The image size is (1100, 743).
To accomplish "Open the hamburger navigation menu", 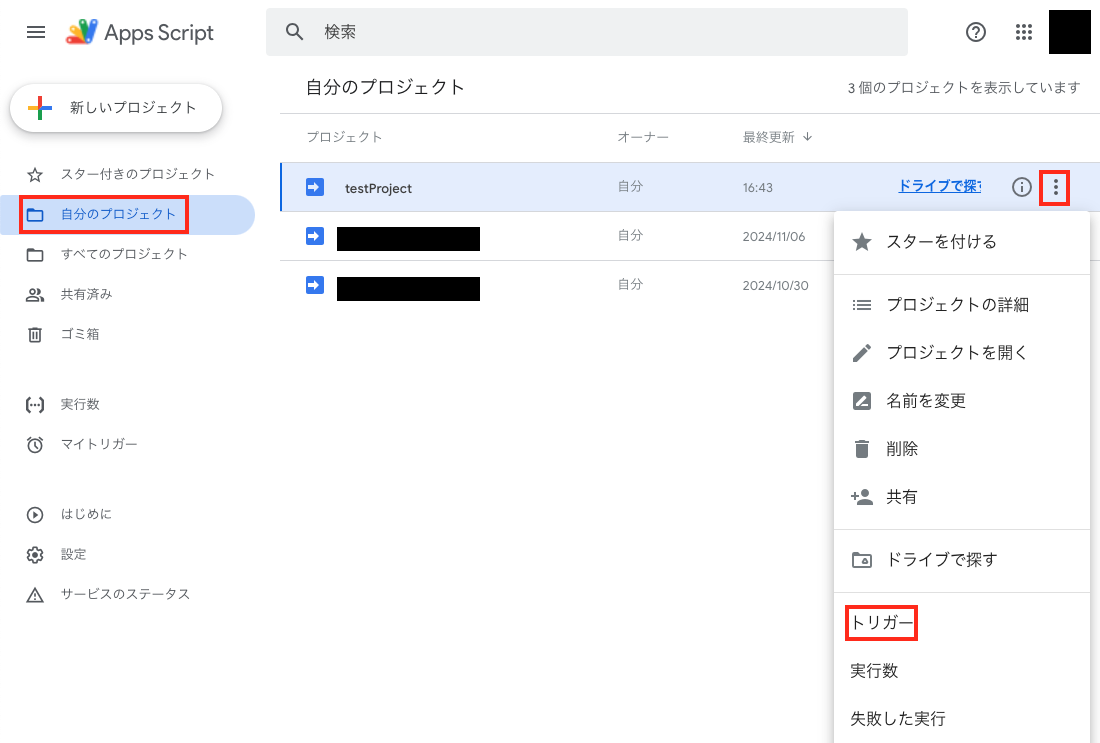I will point(36,32).
